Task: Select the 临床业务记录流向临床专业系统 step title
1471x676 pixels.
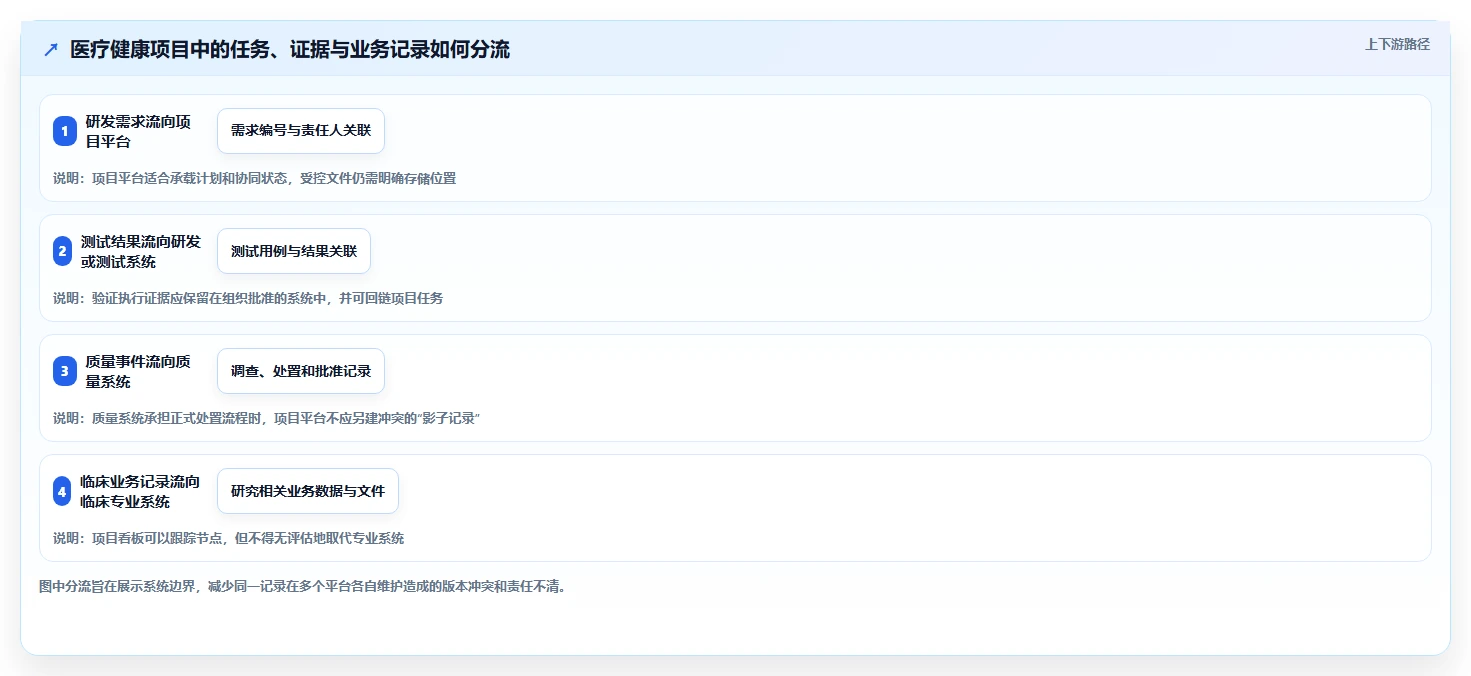Action: [140, 491]
